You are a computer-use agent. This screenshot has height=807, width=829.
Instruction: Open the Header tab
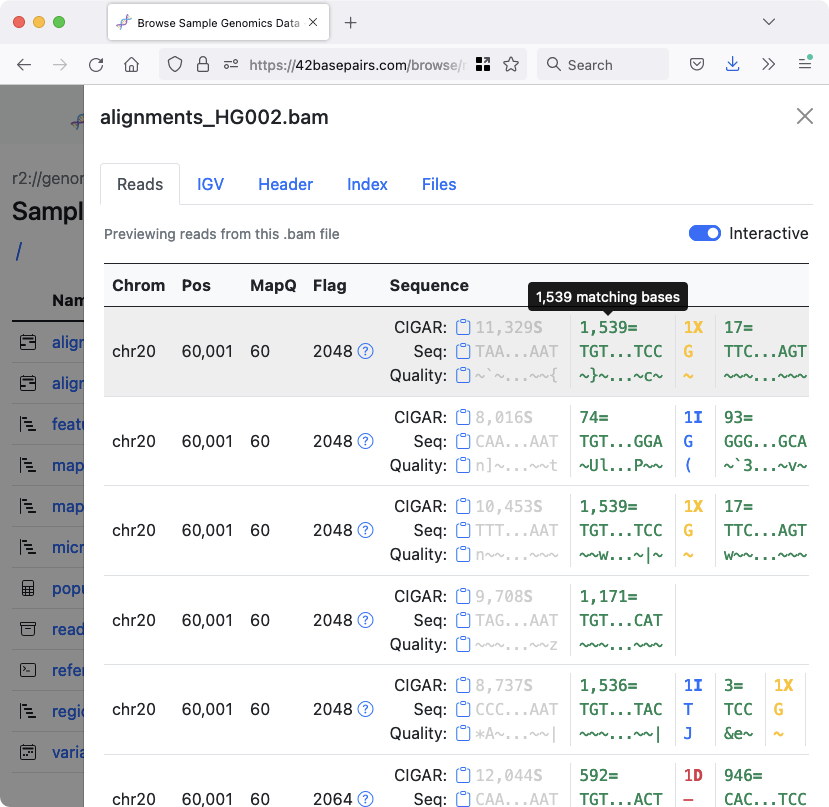tap(285, 184)
